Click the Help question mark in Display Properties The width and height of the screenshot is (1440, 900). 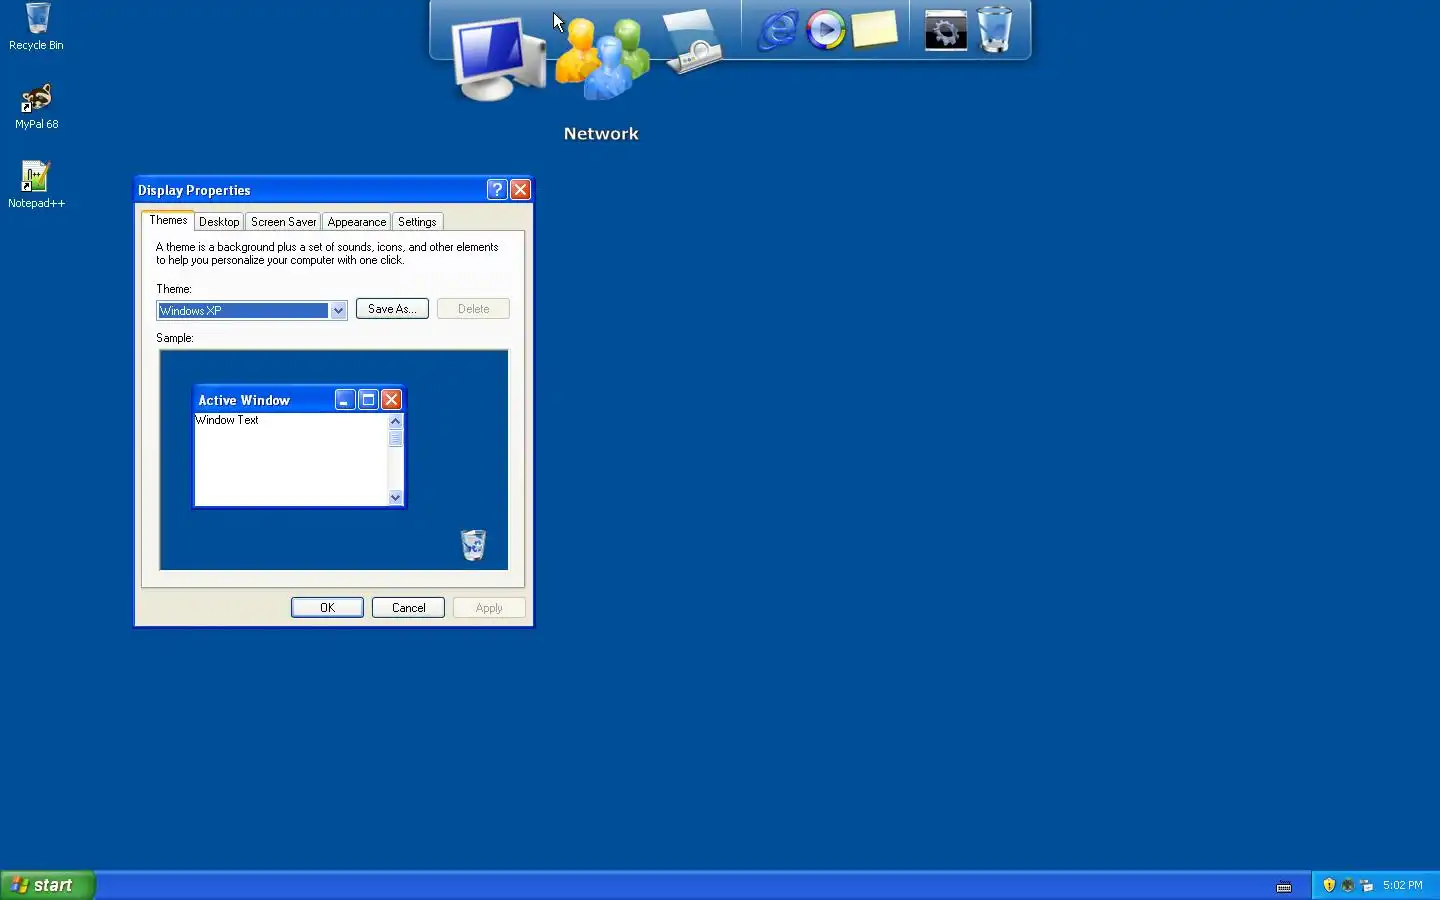click(497, 190)
